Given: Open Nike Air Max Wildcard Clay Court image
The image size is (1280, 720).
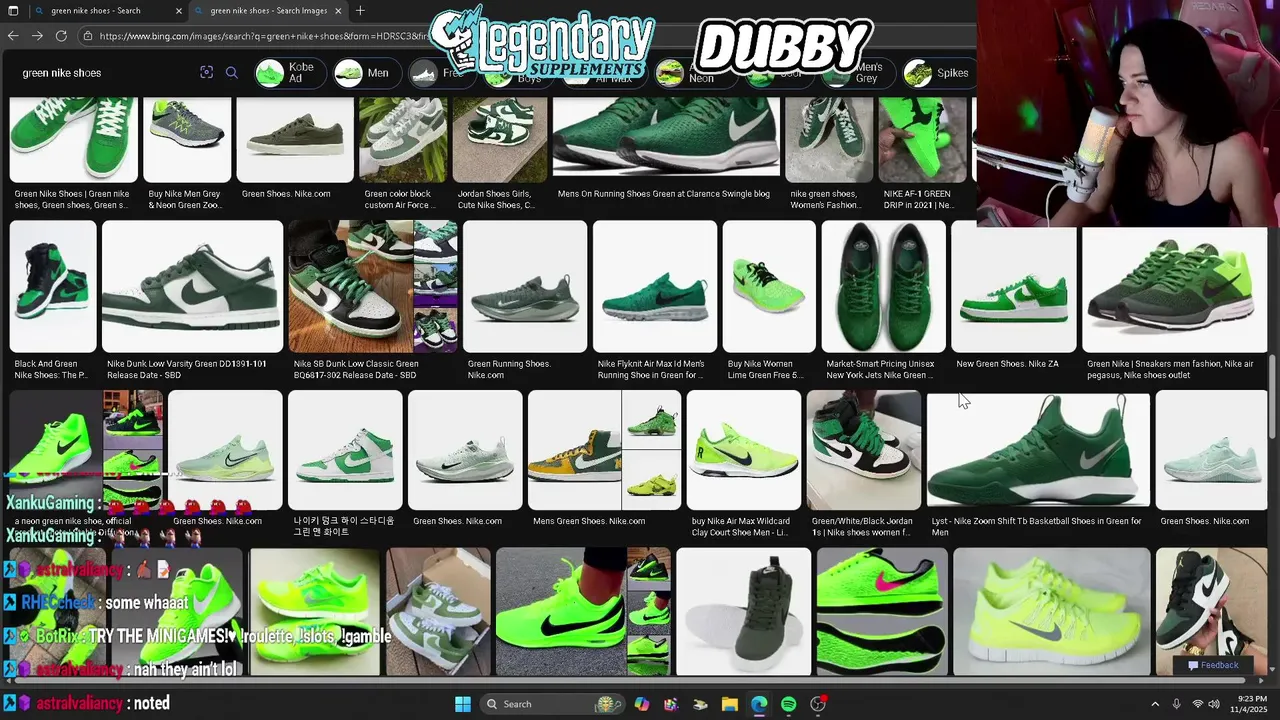Looking at the screenshot, I should [744, 450].
